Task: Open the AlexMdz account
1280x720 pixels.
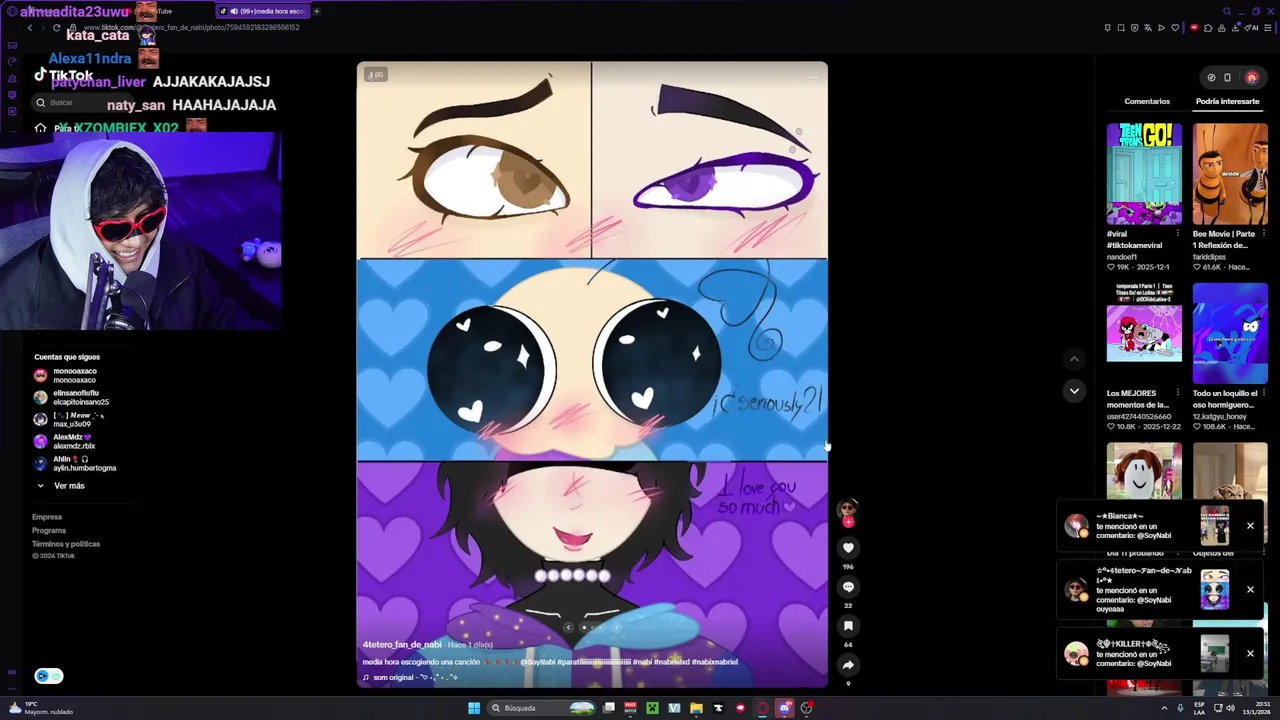Action: 65,442
